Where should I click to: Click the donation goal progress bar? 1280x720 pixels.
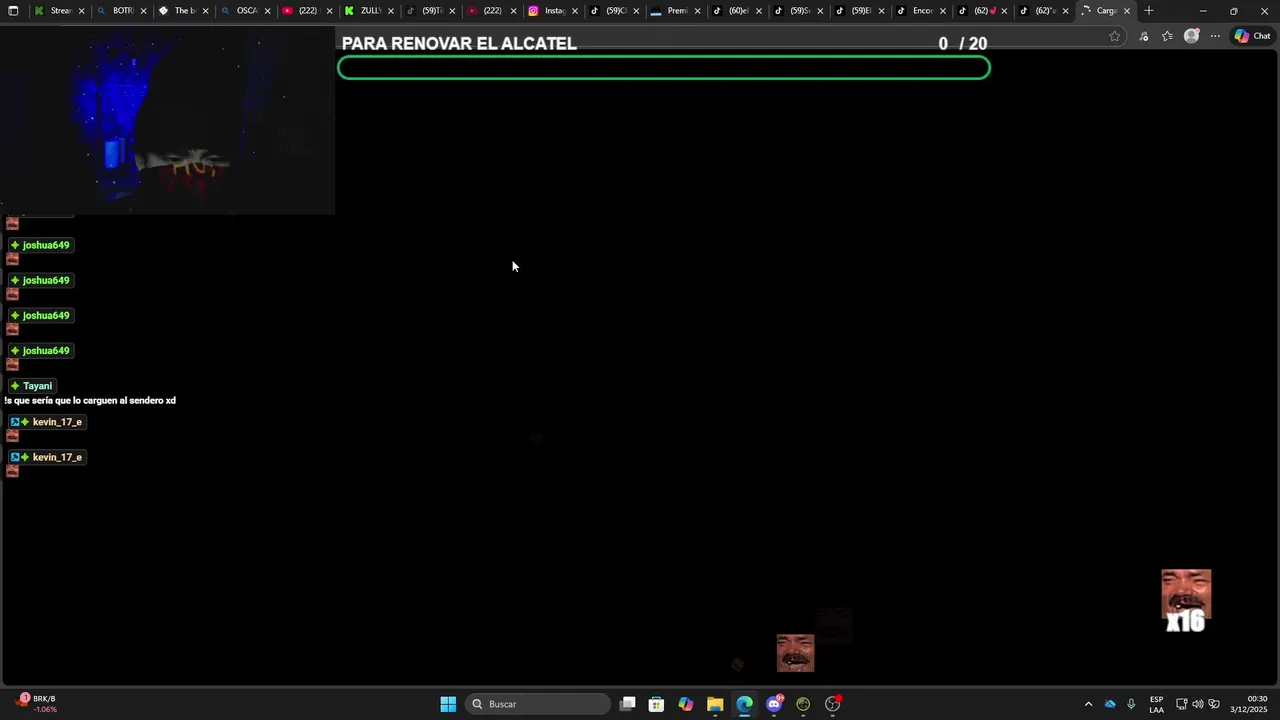[x=664, y=67]
